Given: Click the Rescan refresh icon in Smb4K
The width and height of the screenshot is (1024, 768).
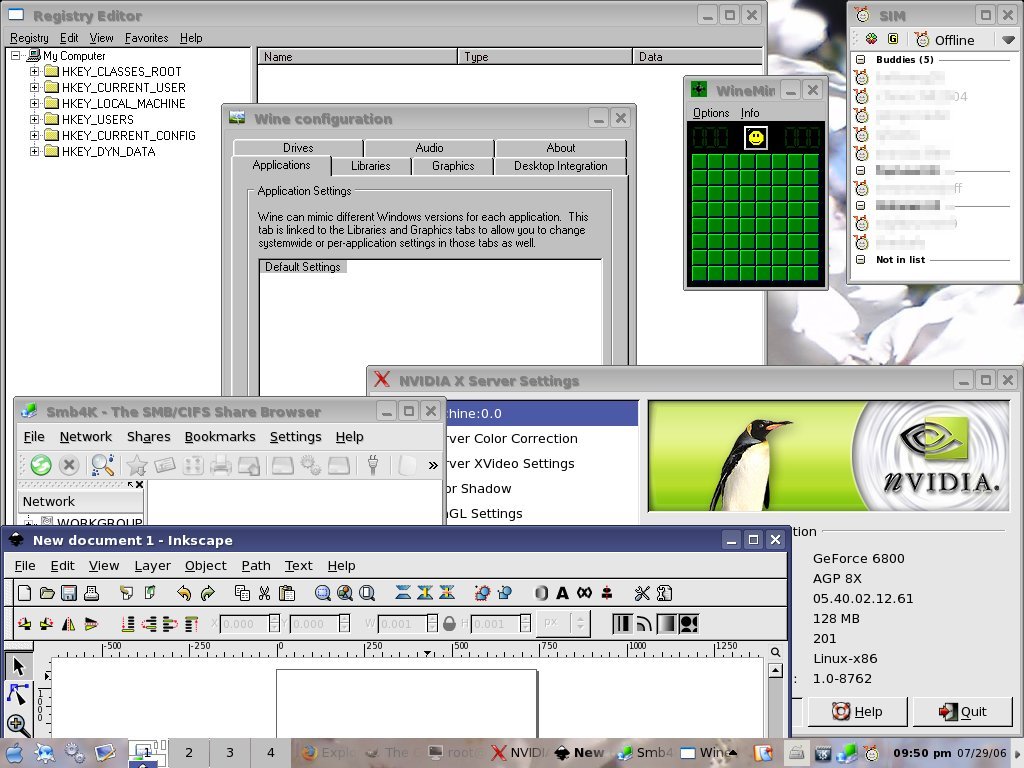Looking at the screenshot, I should click(40, 465).
